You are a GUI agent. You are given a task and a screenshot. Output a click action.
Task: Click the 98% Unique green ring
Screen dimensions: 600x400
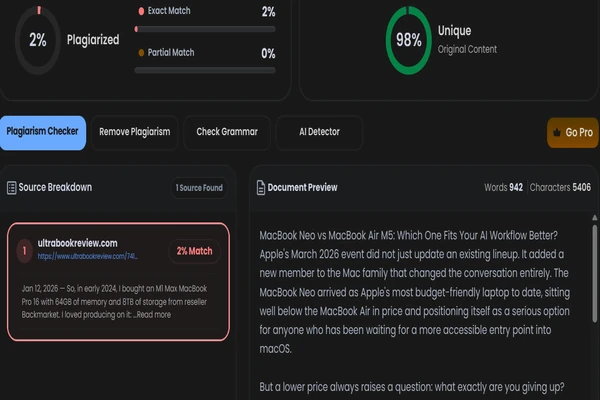(408, 40)
